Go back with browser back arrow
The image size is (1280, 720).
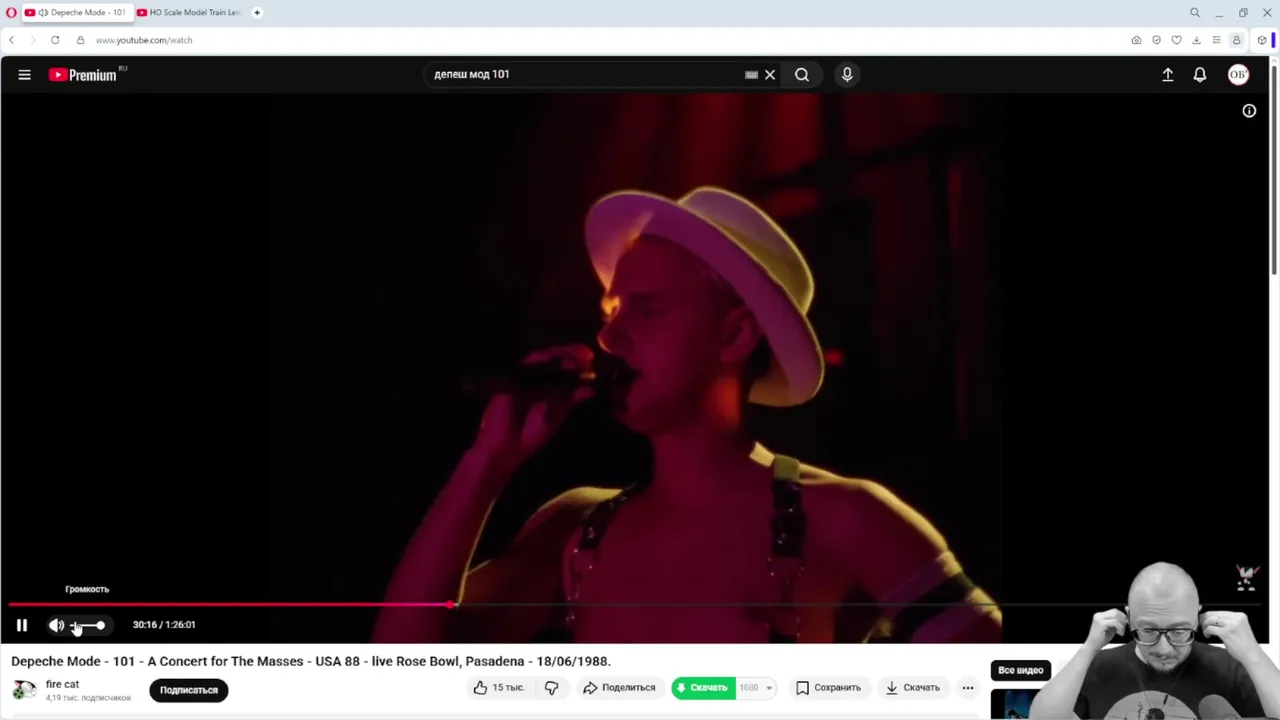[11, 40]
